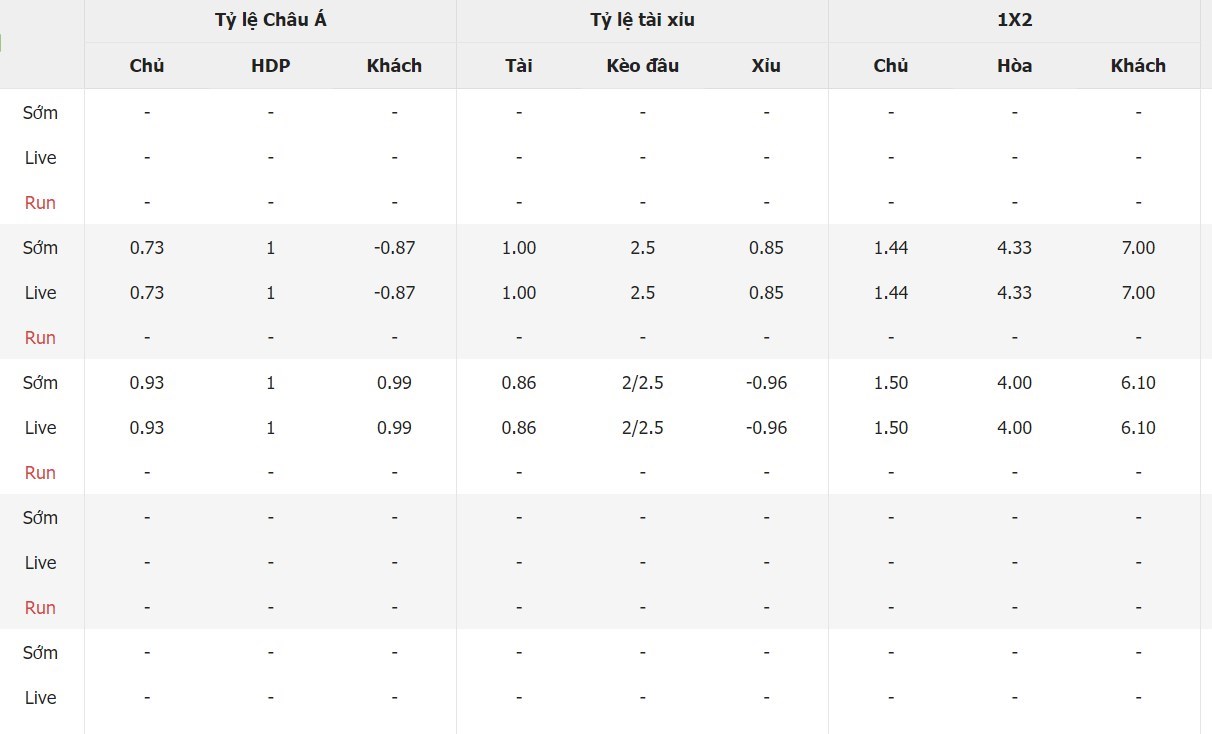Select the 6.10 Khách odds in the Sớm row

click(1138, 383)
